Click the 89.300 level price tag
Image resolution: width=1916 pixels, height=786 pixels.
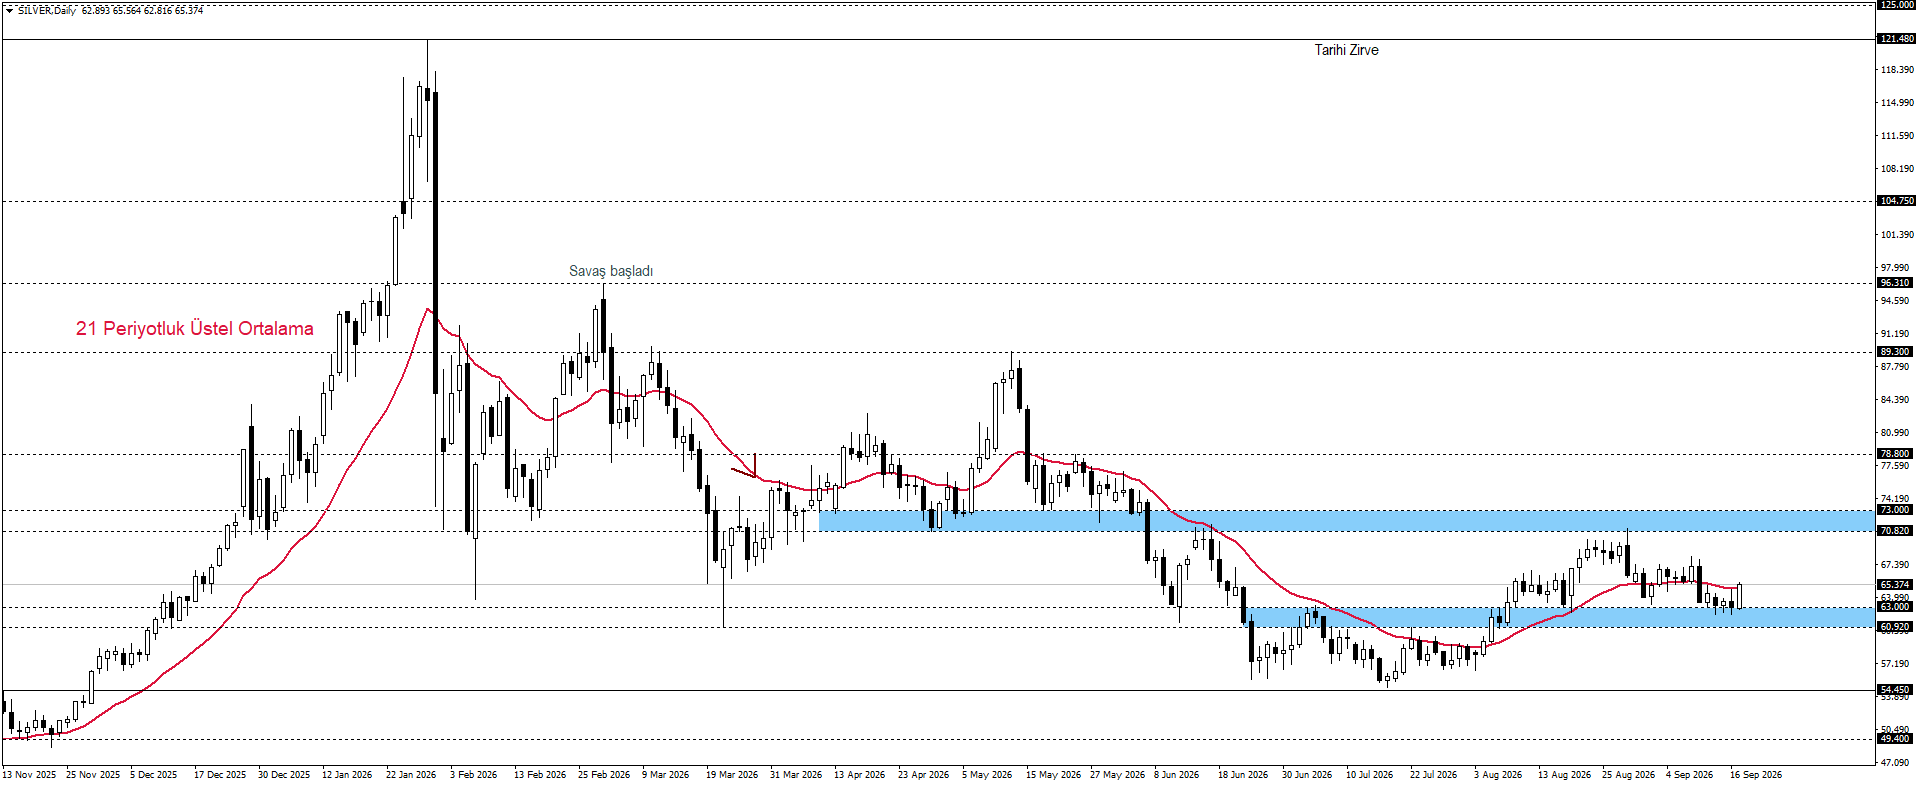point(1895,352)
